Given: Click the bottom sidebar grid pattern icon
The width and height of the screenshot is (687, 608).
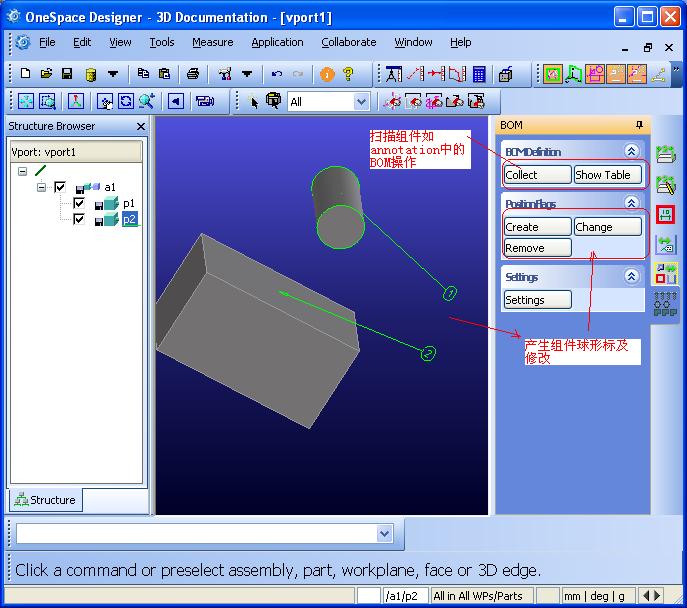Looking at the screenshot, I should pyautogui.click(x=665, y=304).
